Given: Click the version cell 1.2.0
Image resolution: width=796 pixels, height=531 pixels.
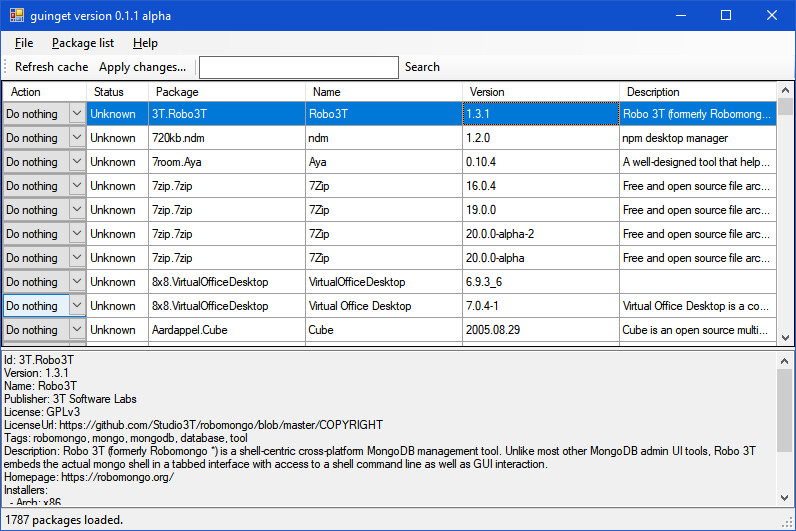Looking at the screenshot, I should tap(541, 138).
